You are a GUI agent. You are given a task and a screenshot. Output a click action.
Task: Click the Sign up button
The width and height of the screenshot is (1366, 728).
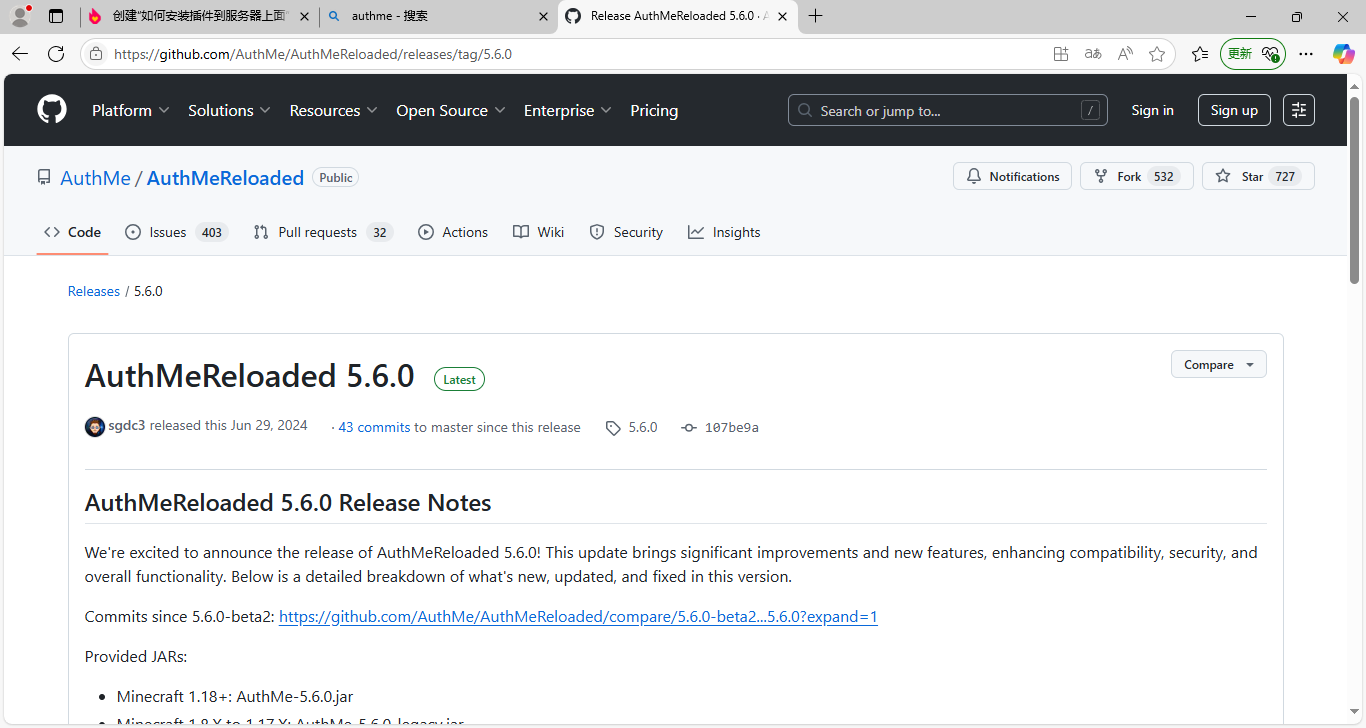1234,110
